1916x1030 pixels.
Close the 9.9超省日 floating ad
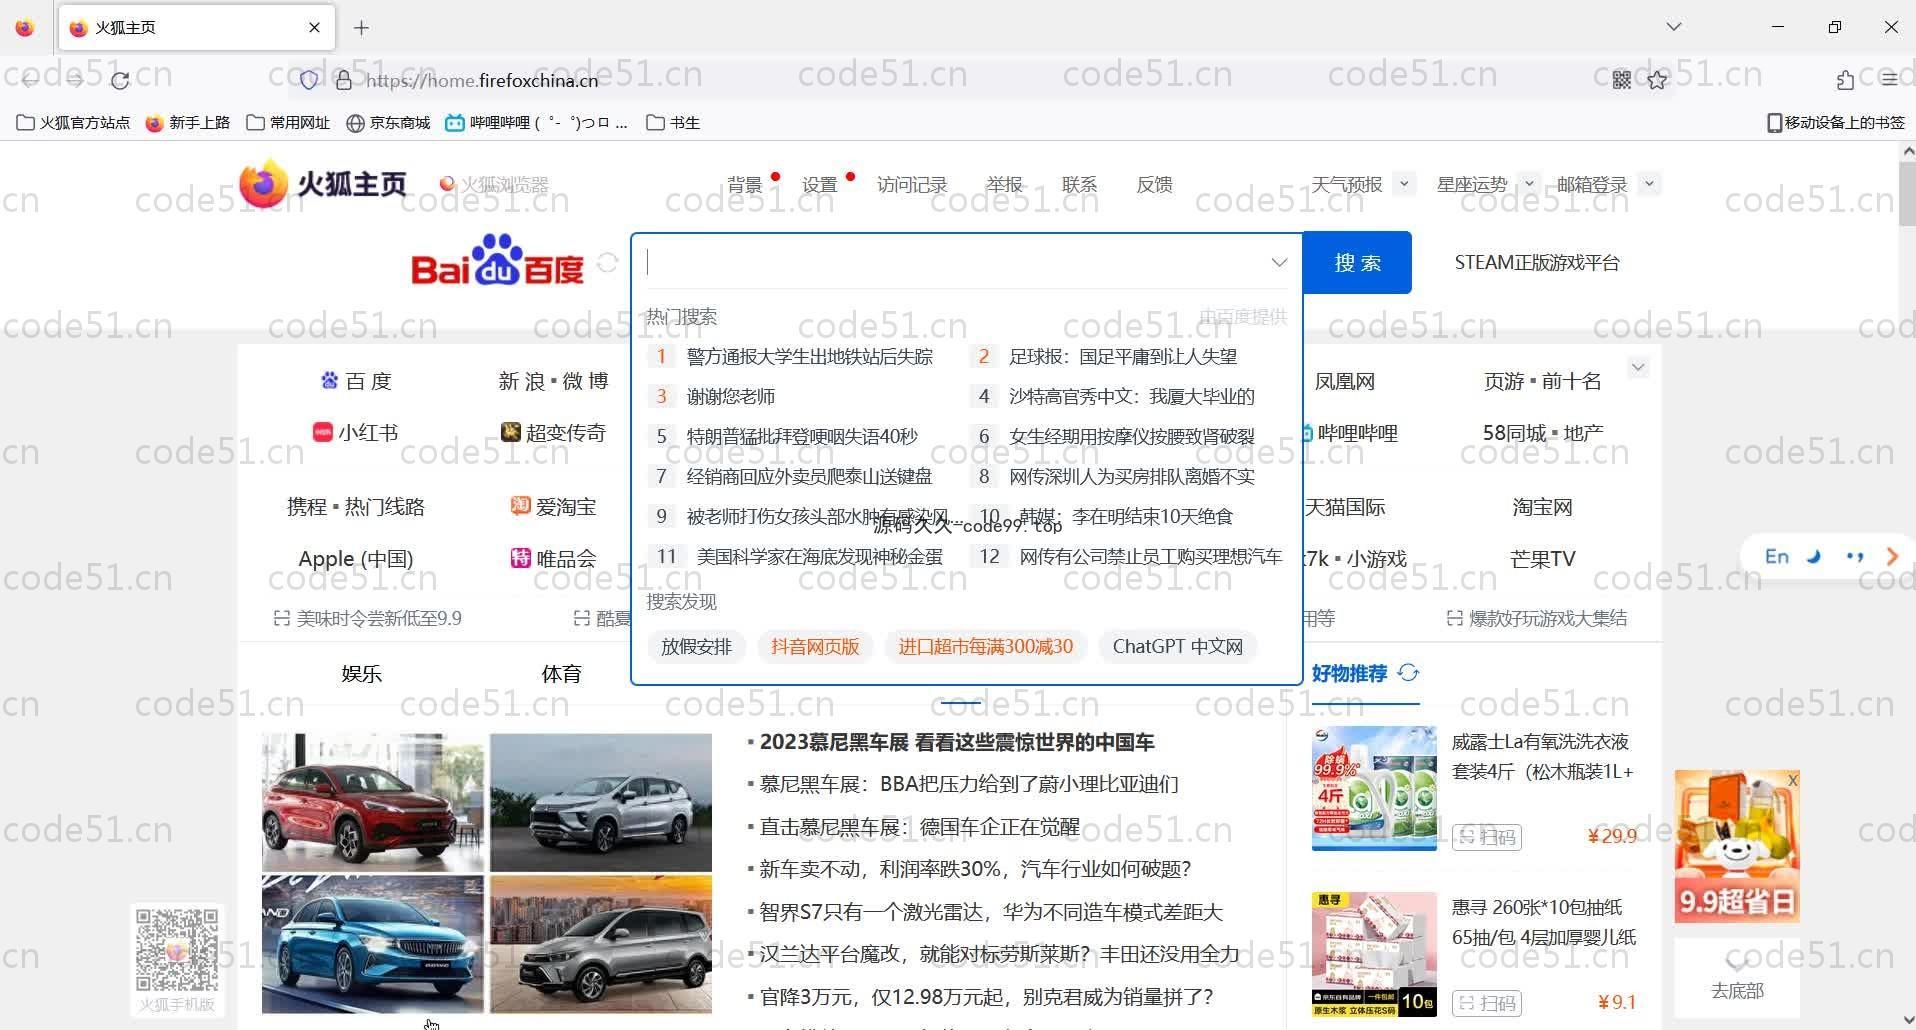(1792, 780)
